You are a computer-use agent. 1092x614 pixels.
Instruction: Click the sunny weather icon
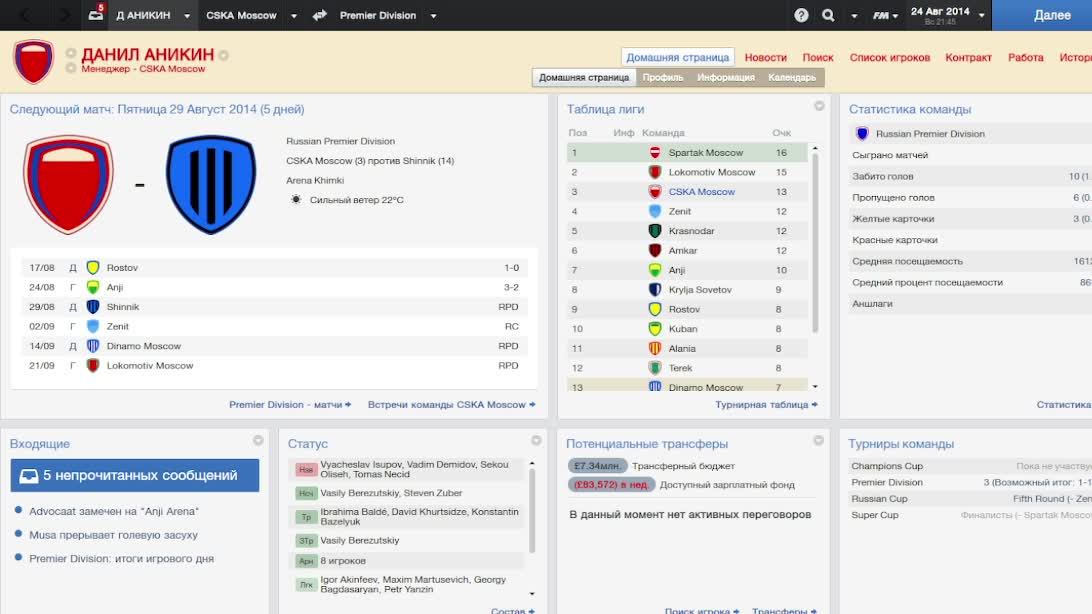click(x=296, y=200)
